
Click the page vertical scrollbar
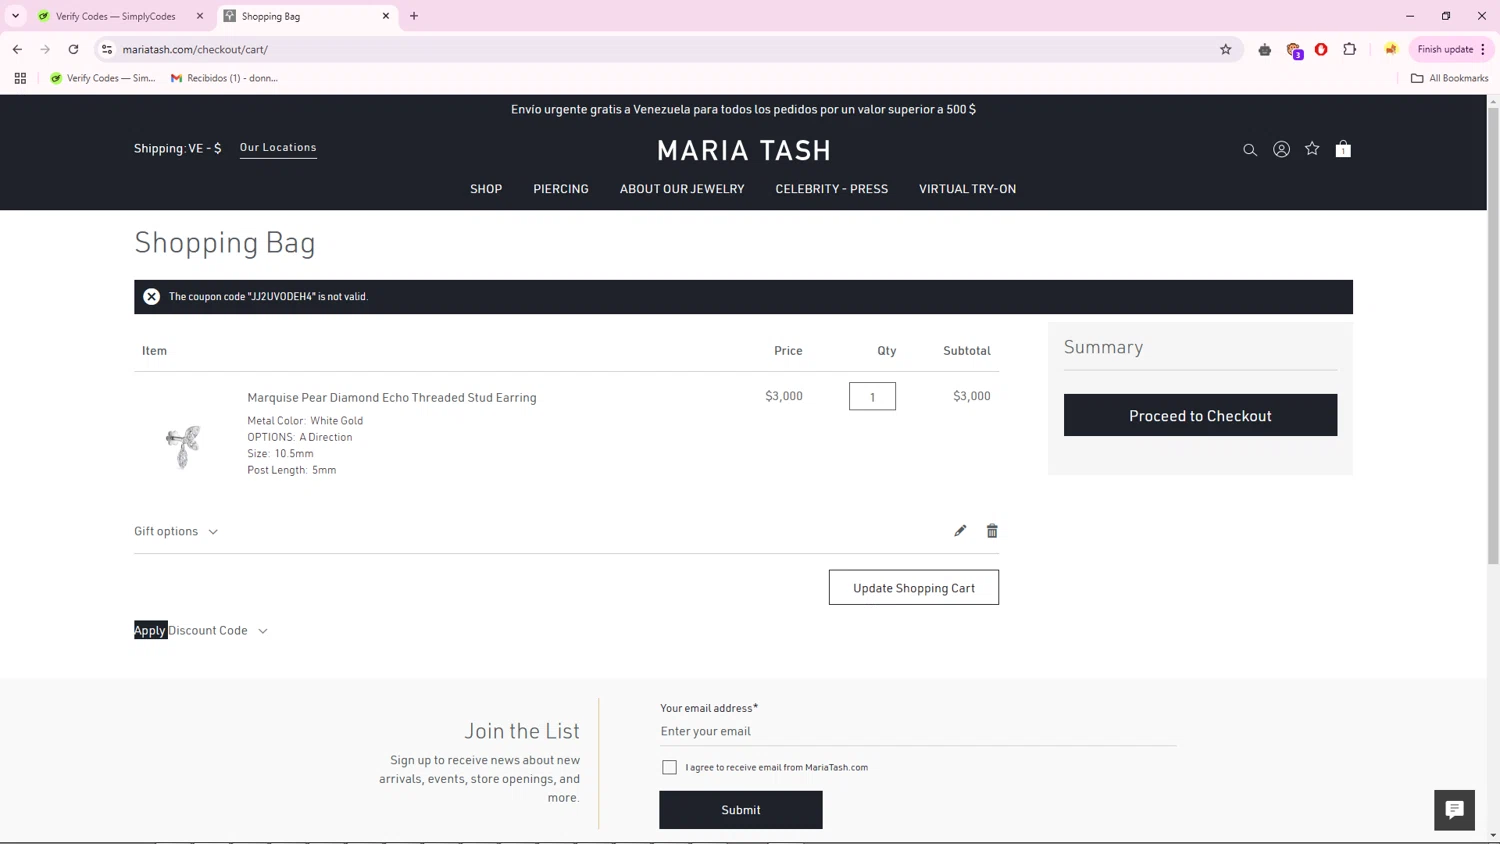click(1493, 336)
